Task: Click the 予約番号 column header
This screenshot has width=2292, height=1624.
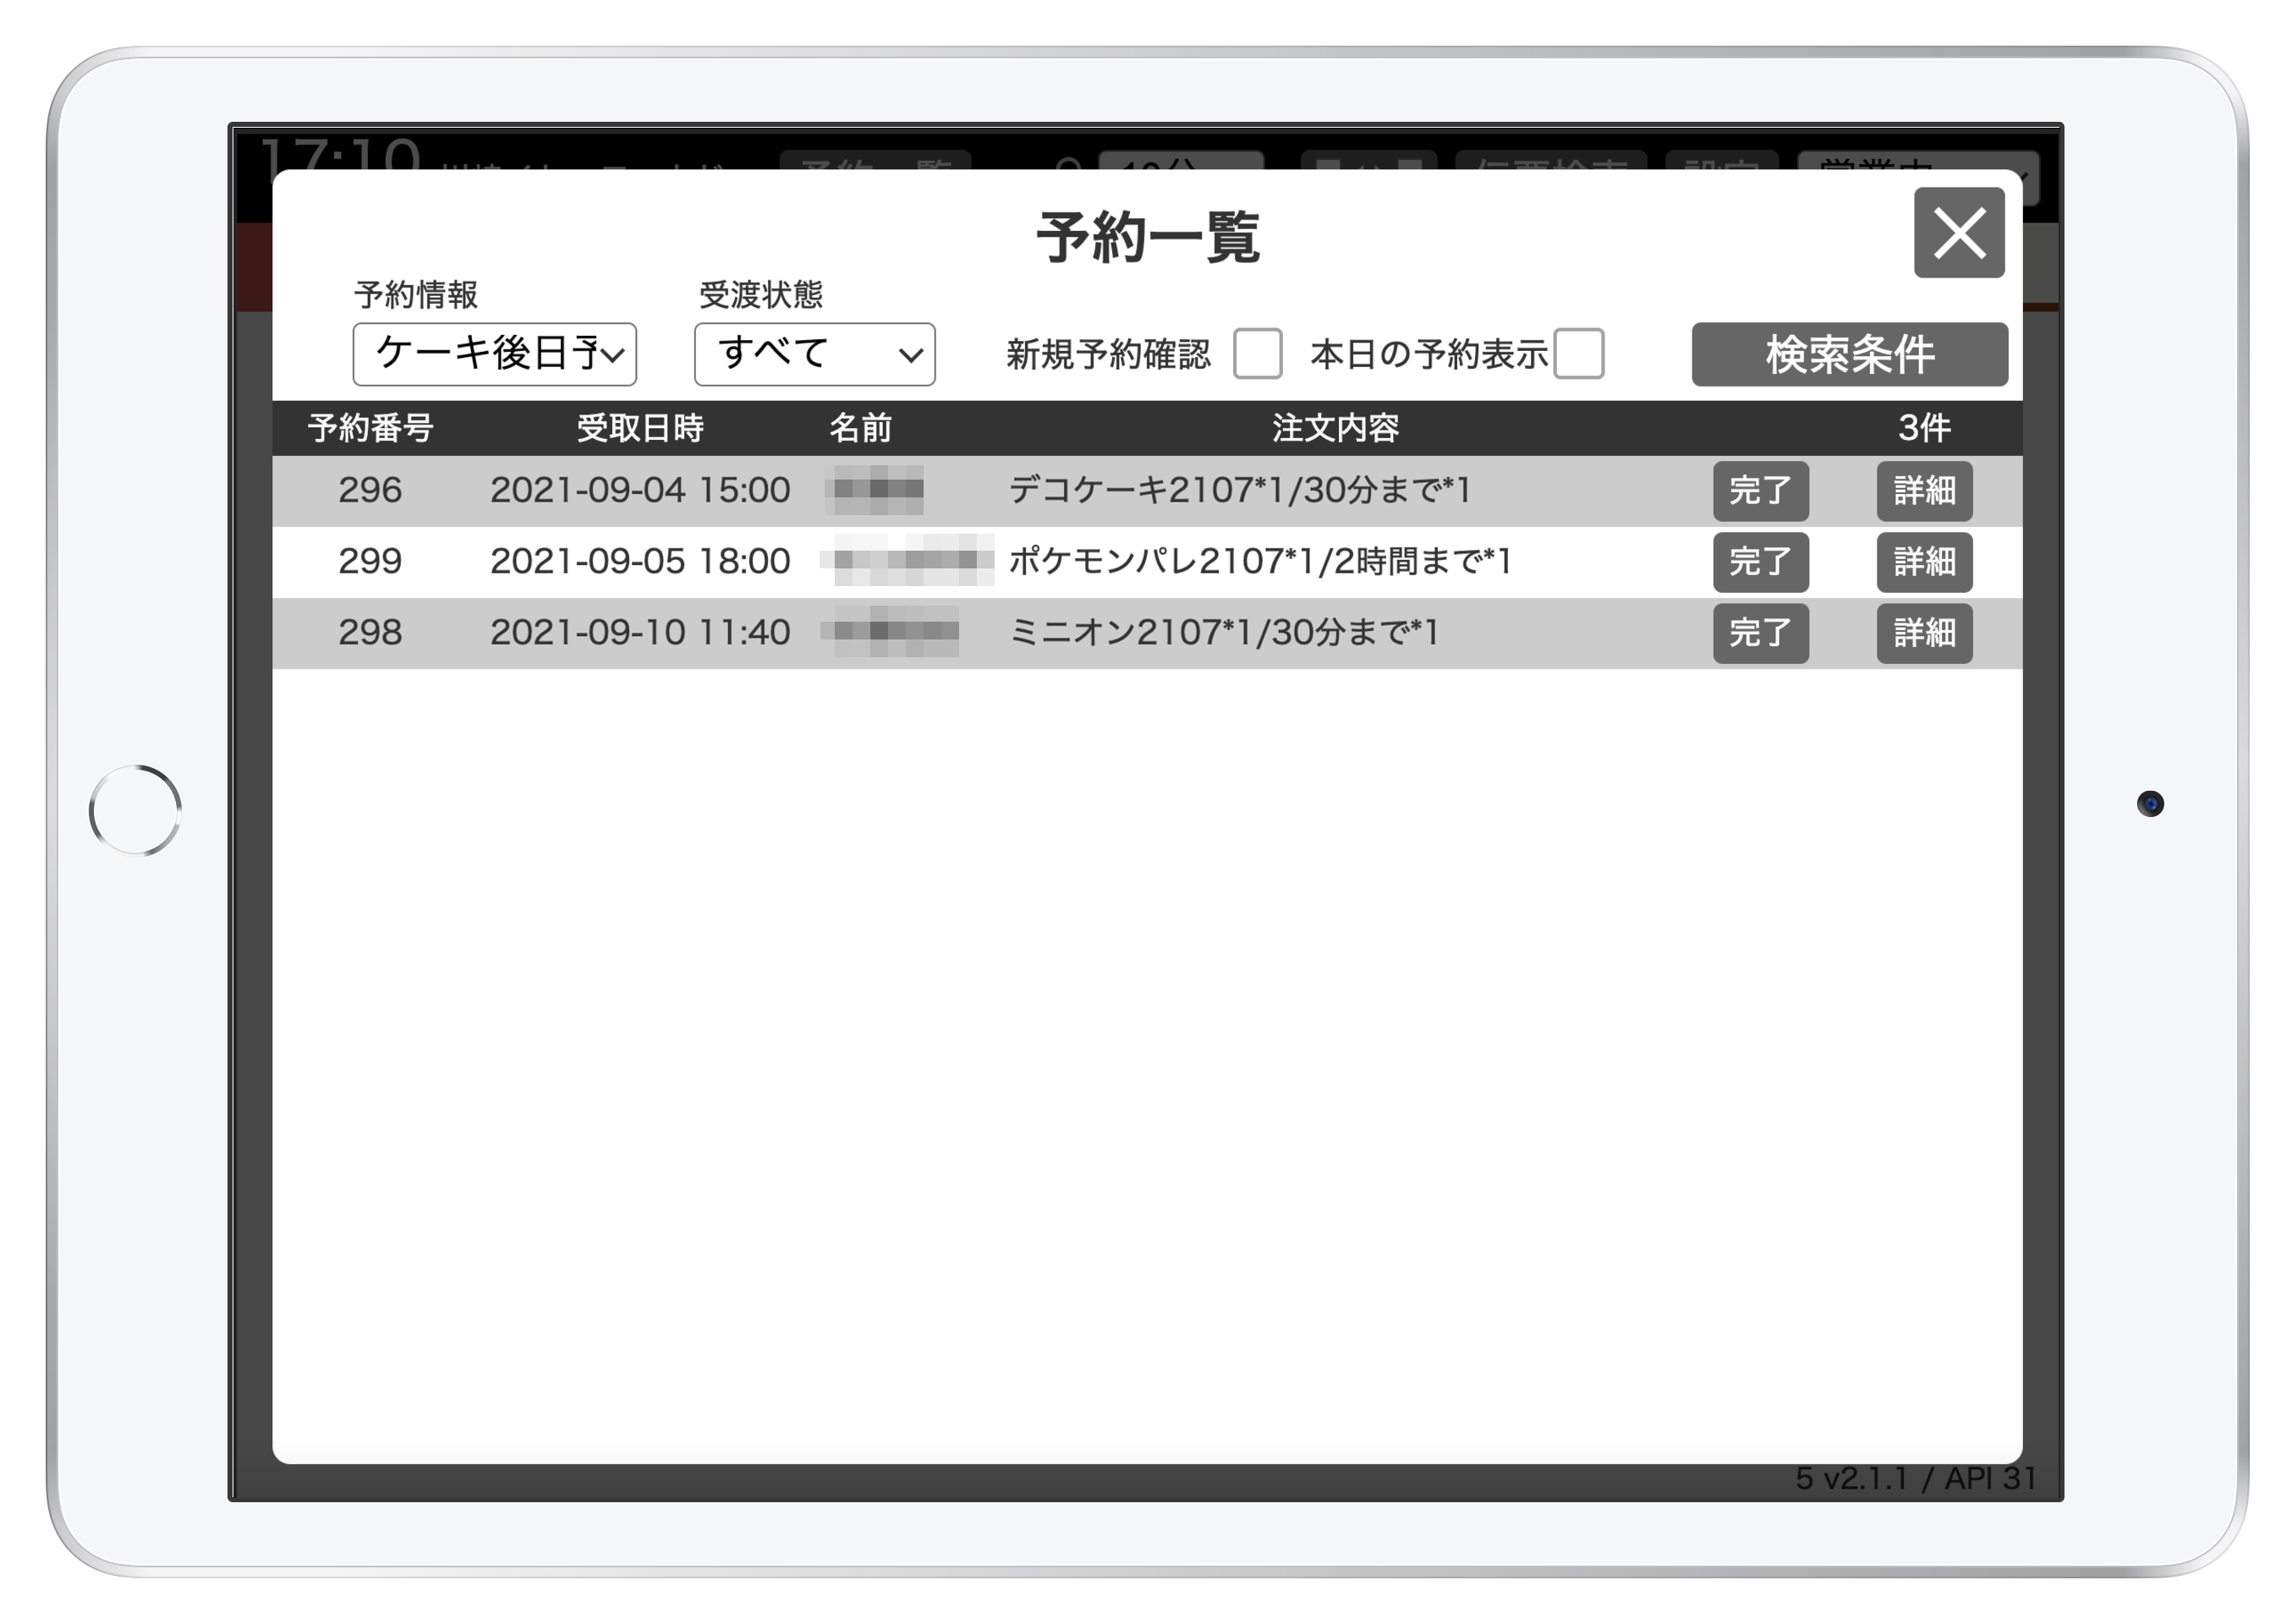Action: (370, 428)
